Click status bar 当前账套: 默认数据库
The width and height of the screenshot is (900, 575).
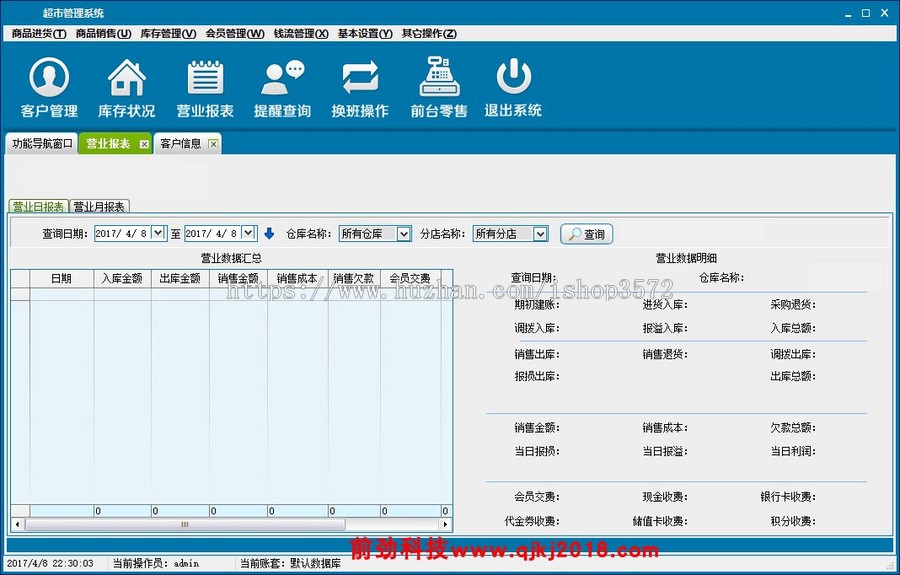(290, 564)
